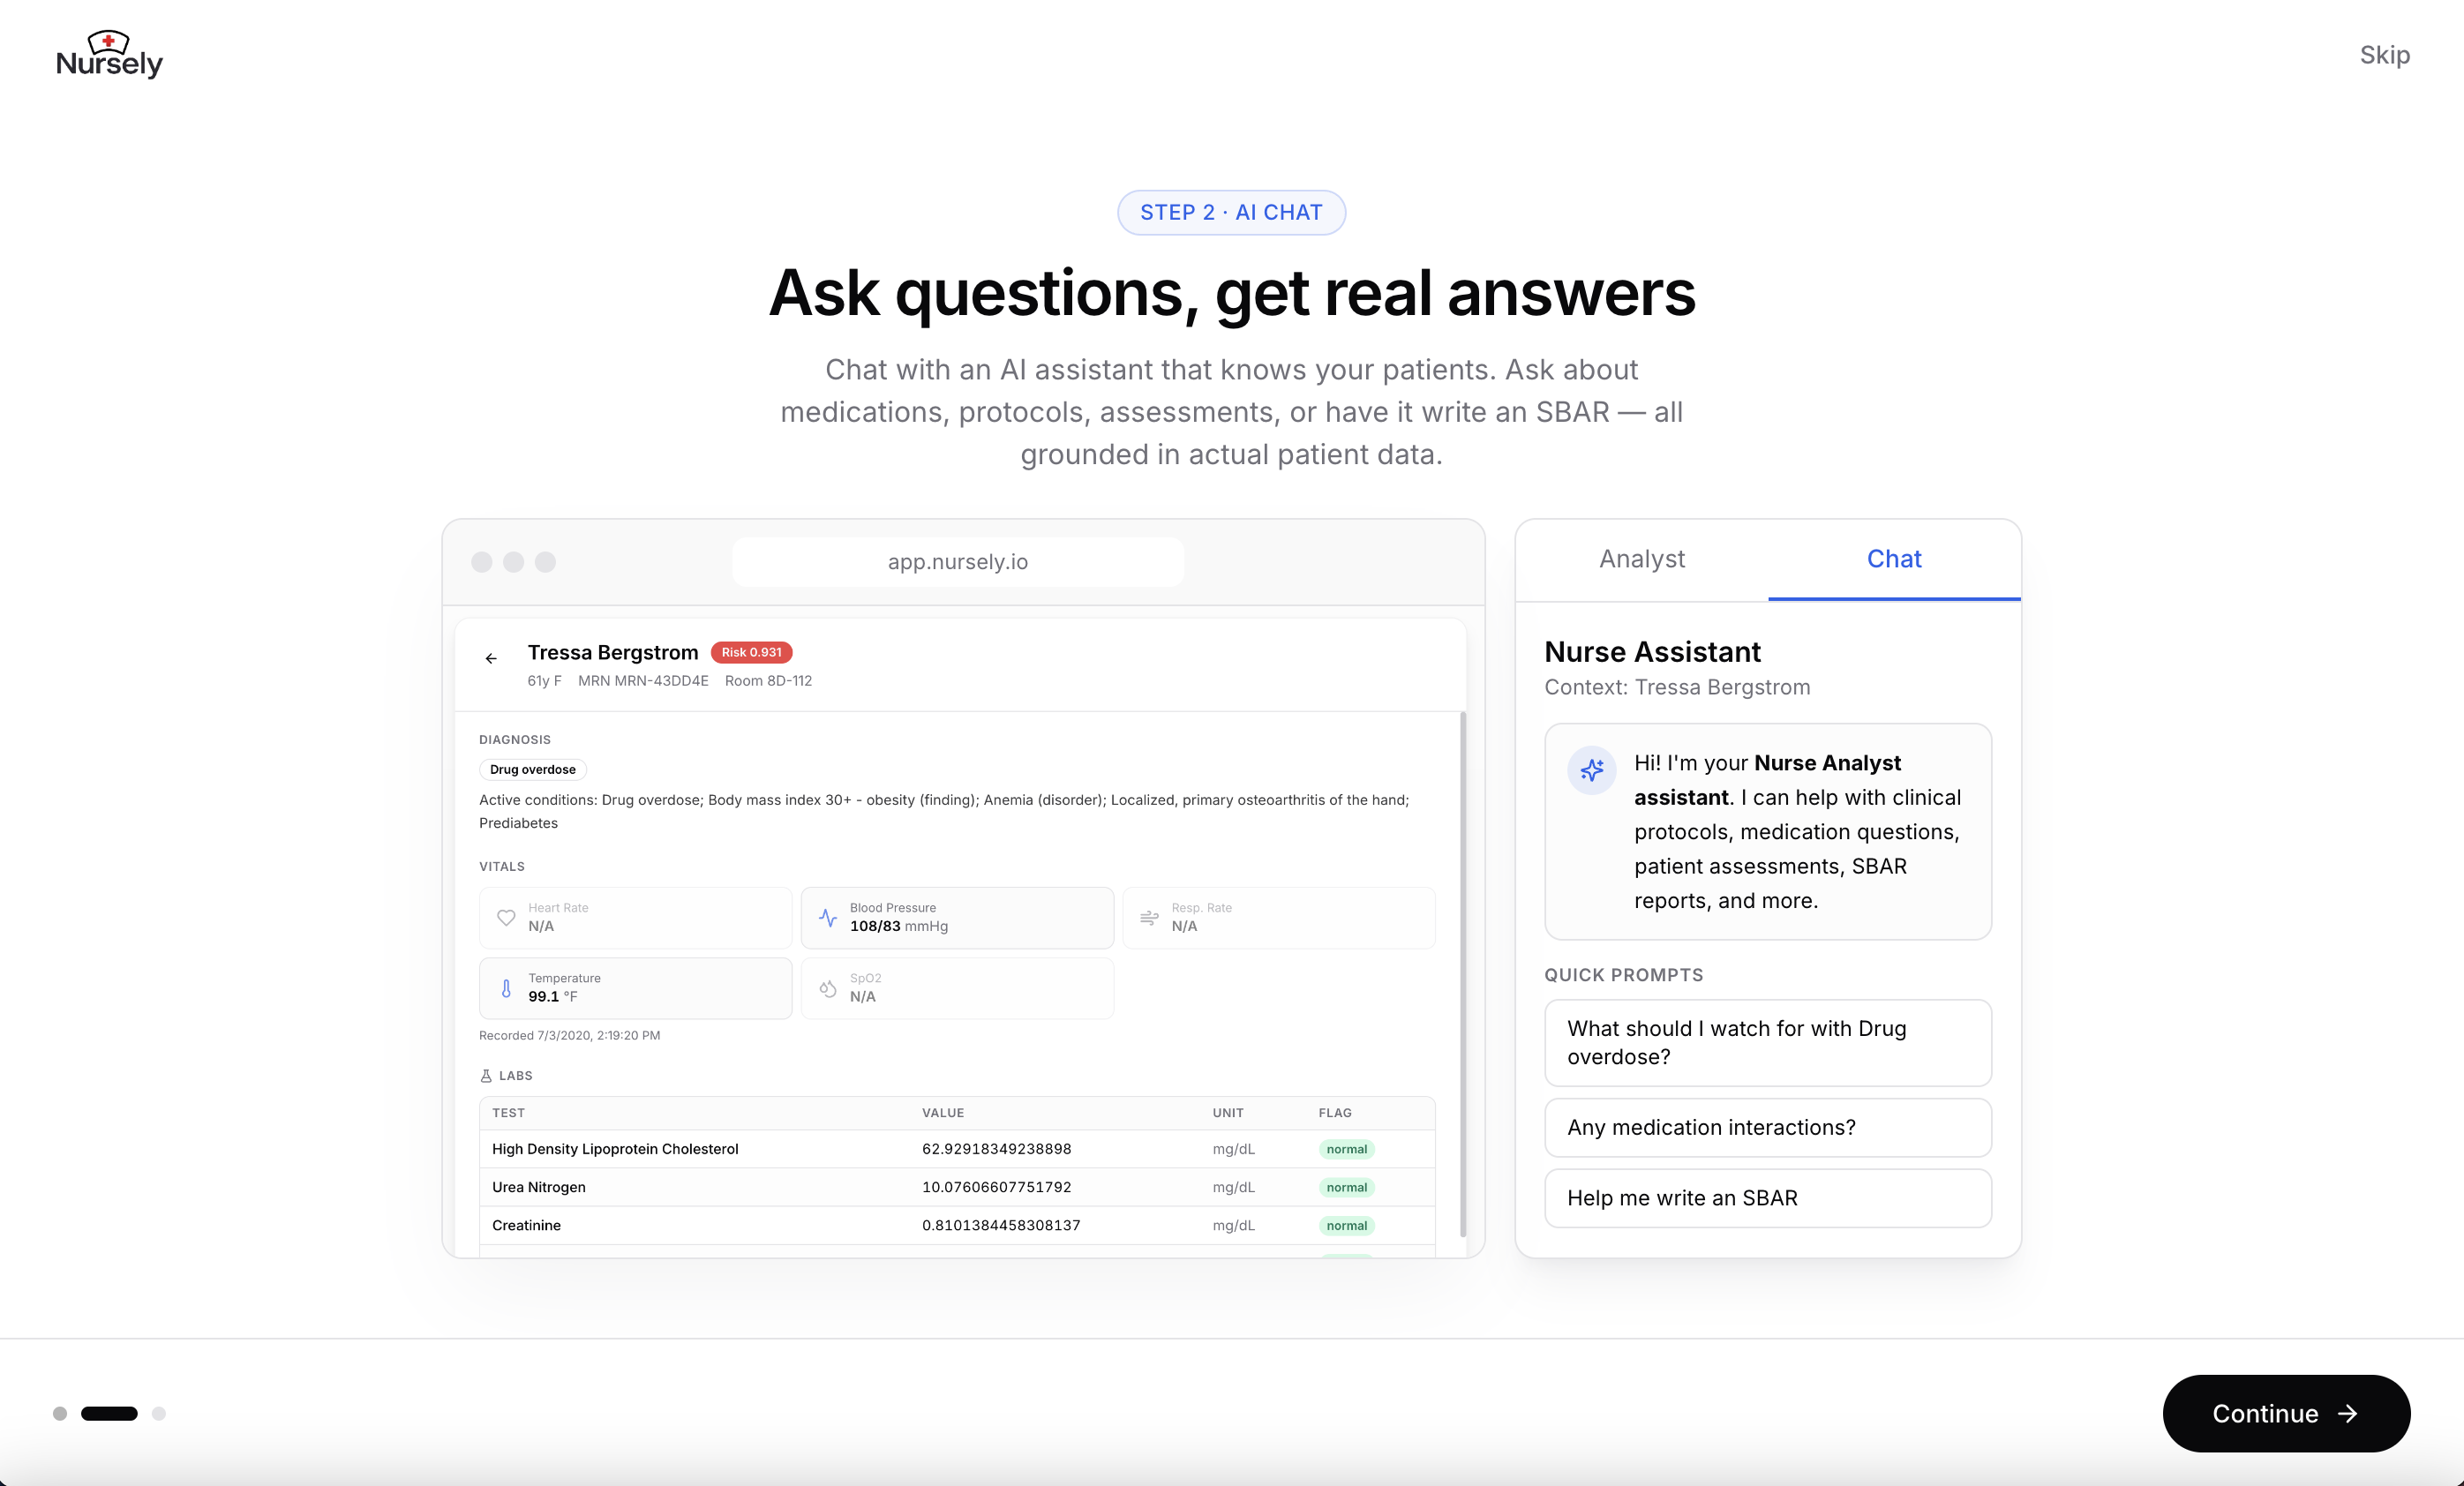This screenshot has width=2464, height=1486.
Task: Click the SpO2 droplet icon
Action: (828, 988)
